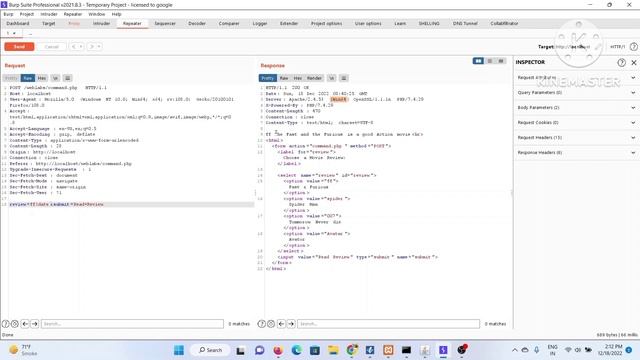The width and height of the screenshot is (640, 360).
Task: Toggle non-printable characters (\n) in Response panel
Action: [331, 78]
